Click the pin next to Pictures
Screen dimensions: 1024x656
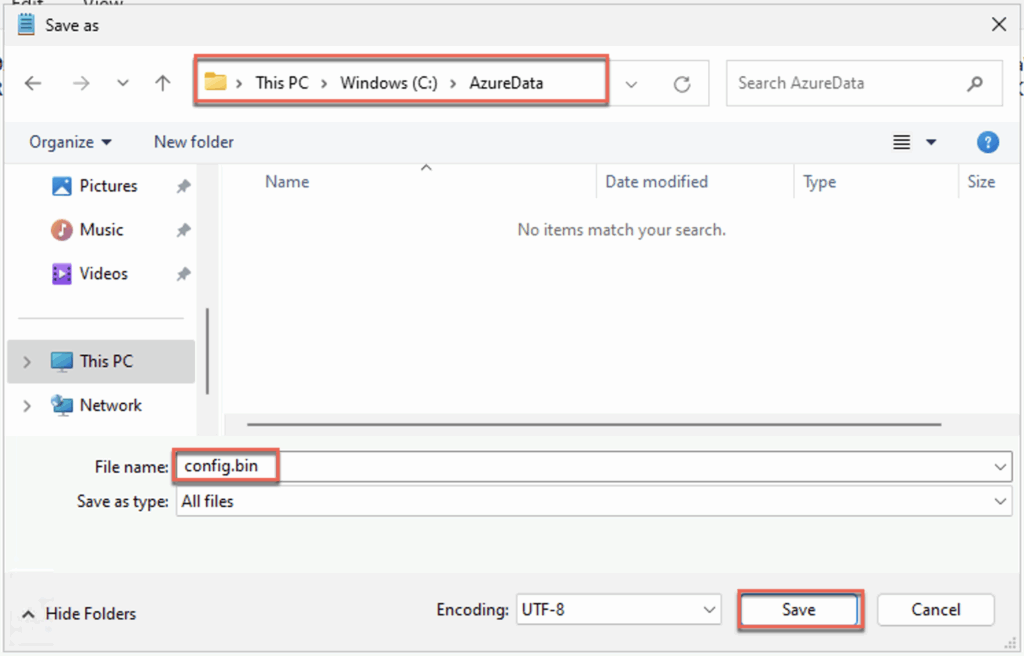[x=183, y=186]
